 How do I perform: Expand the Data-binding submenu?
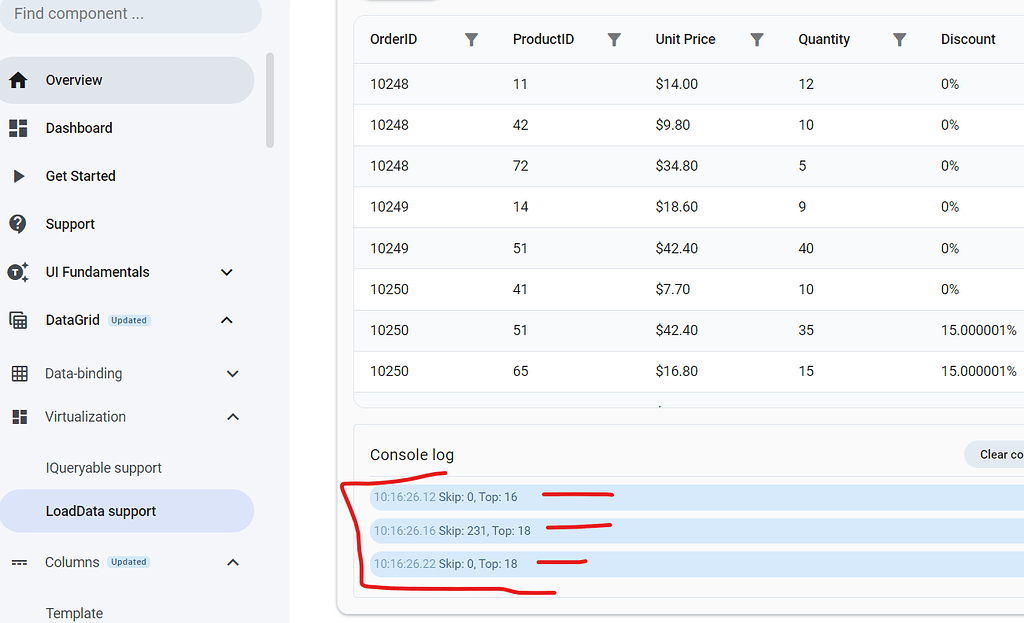coord(232,374)
